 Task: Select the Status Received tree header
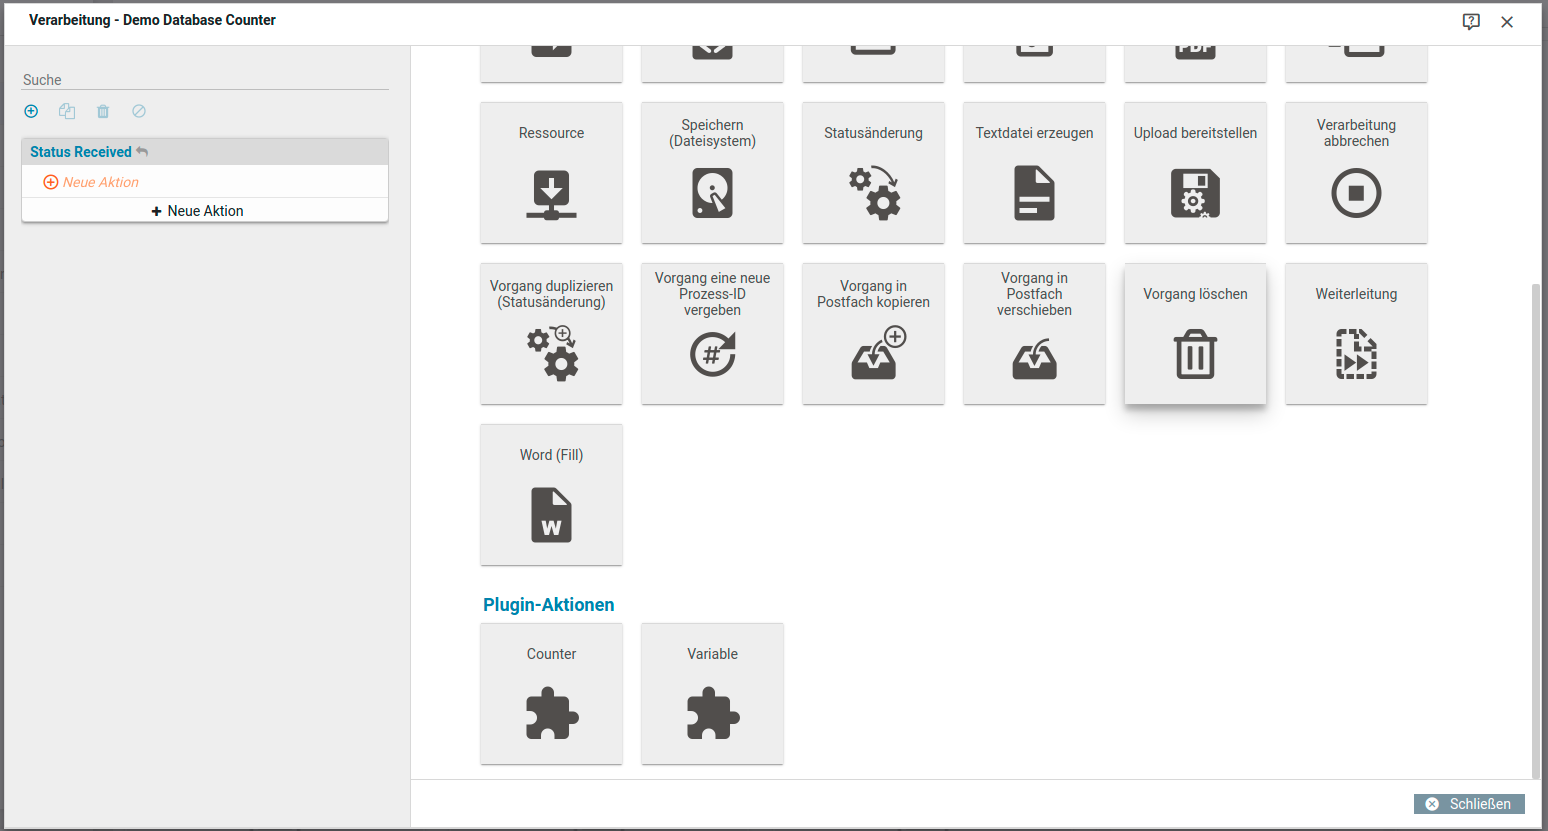(x=81, y=152)
